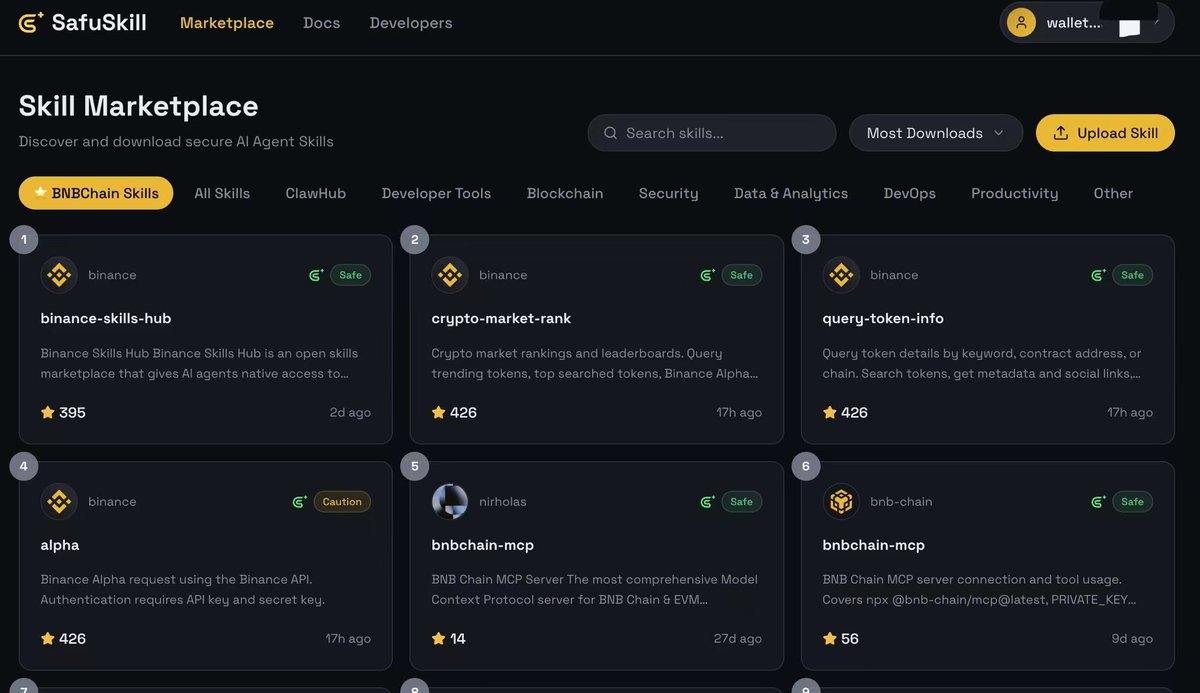Viewport: 1200px width, 693px height.
Task: Click the Binance logo on binance-skills-hub card
Action: (x=59, y=275)
